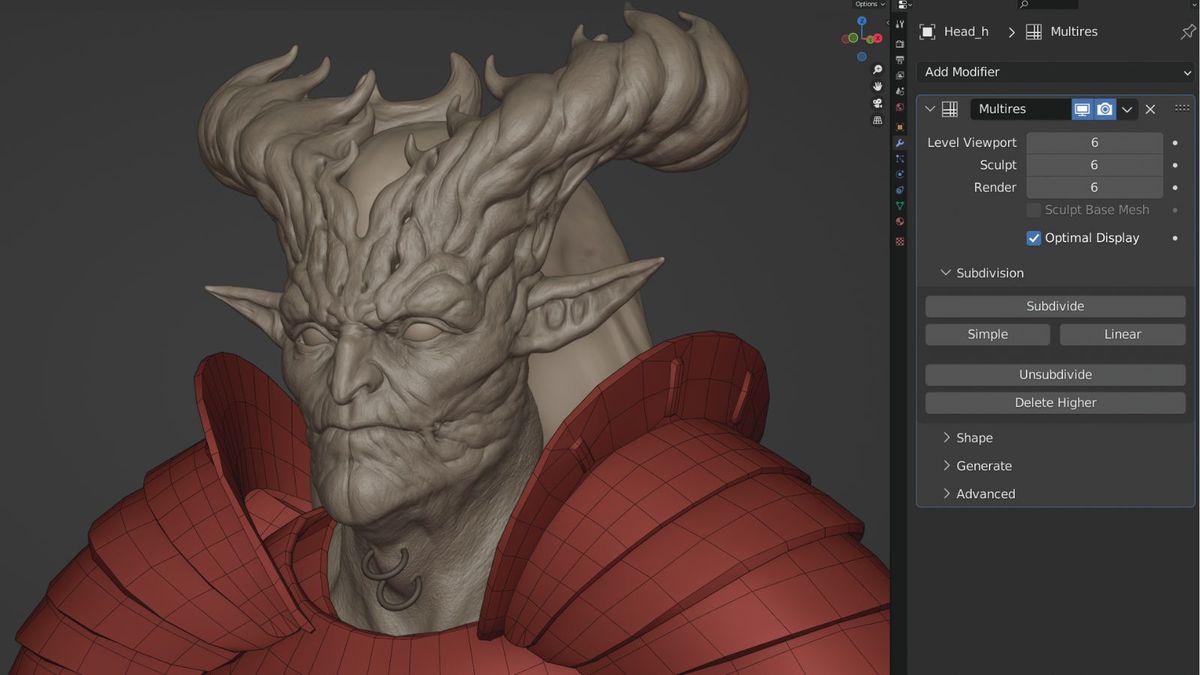The height and width of the screenshot is (675, 1200).
Task: Toggle camera view using the camera icon
Action: coord(877,103)
